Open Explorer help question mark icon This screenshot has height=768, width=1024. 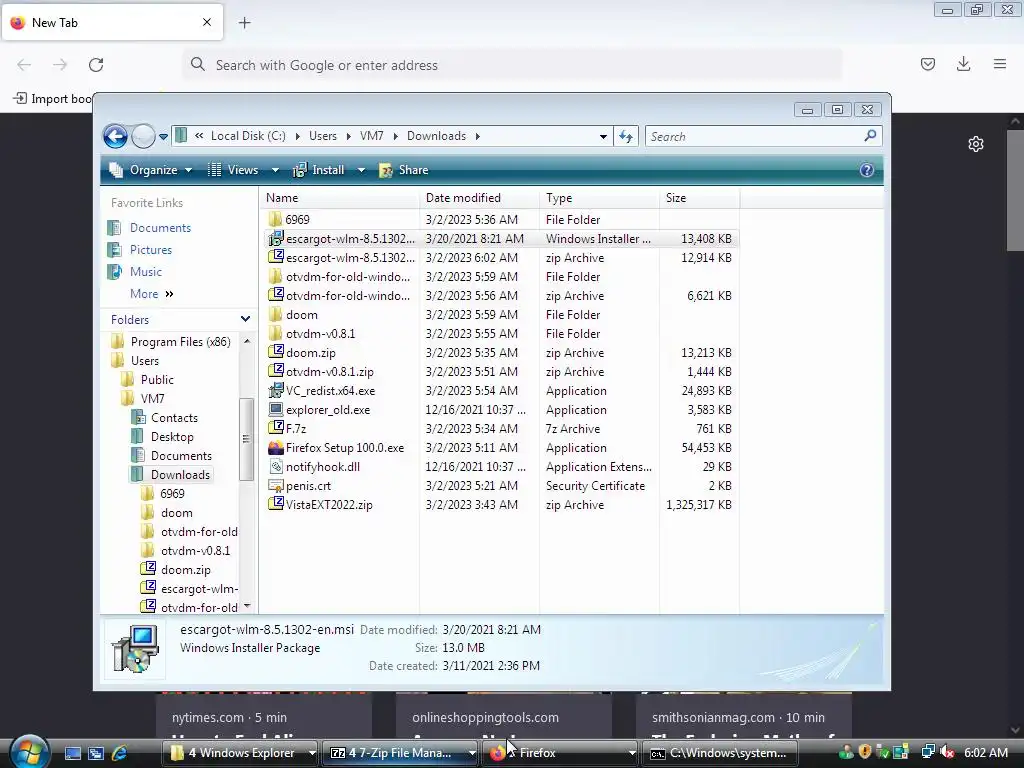(x=867, y=170)
